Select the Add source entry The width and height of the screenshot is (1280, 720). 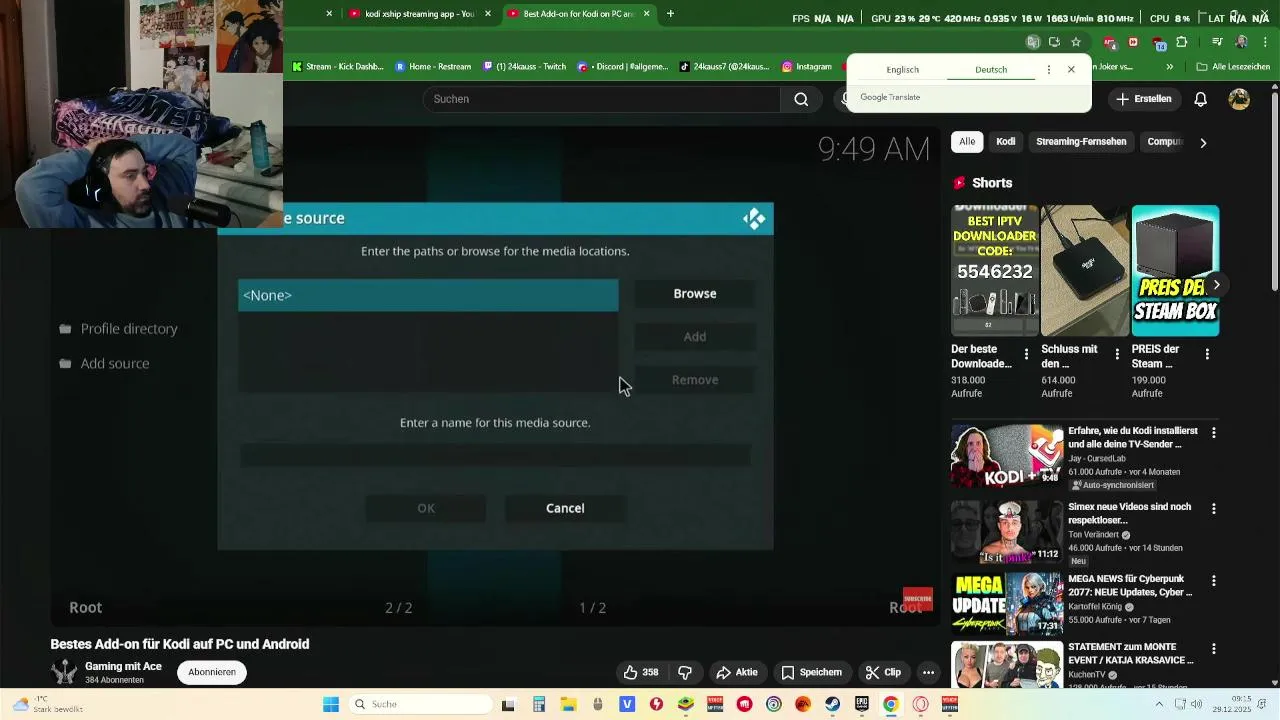click(x=104, y=363)
